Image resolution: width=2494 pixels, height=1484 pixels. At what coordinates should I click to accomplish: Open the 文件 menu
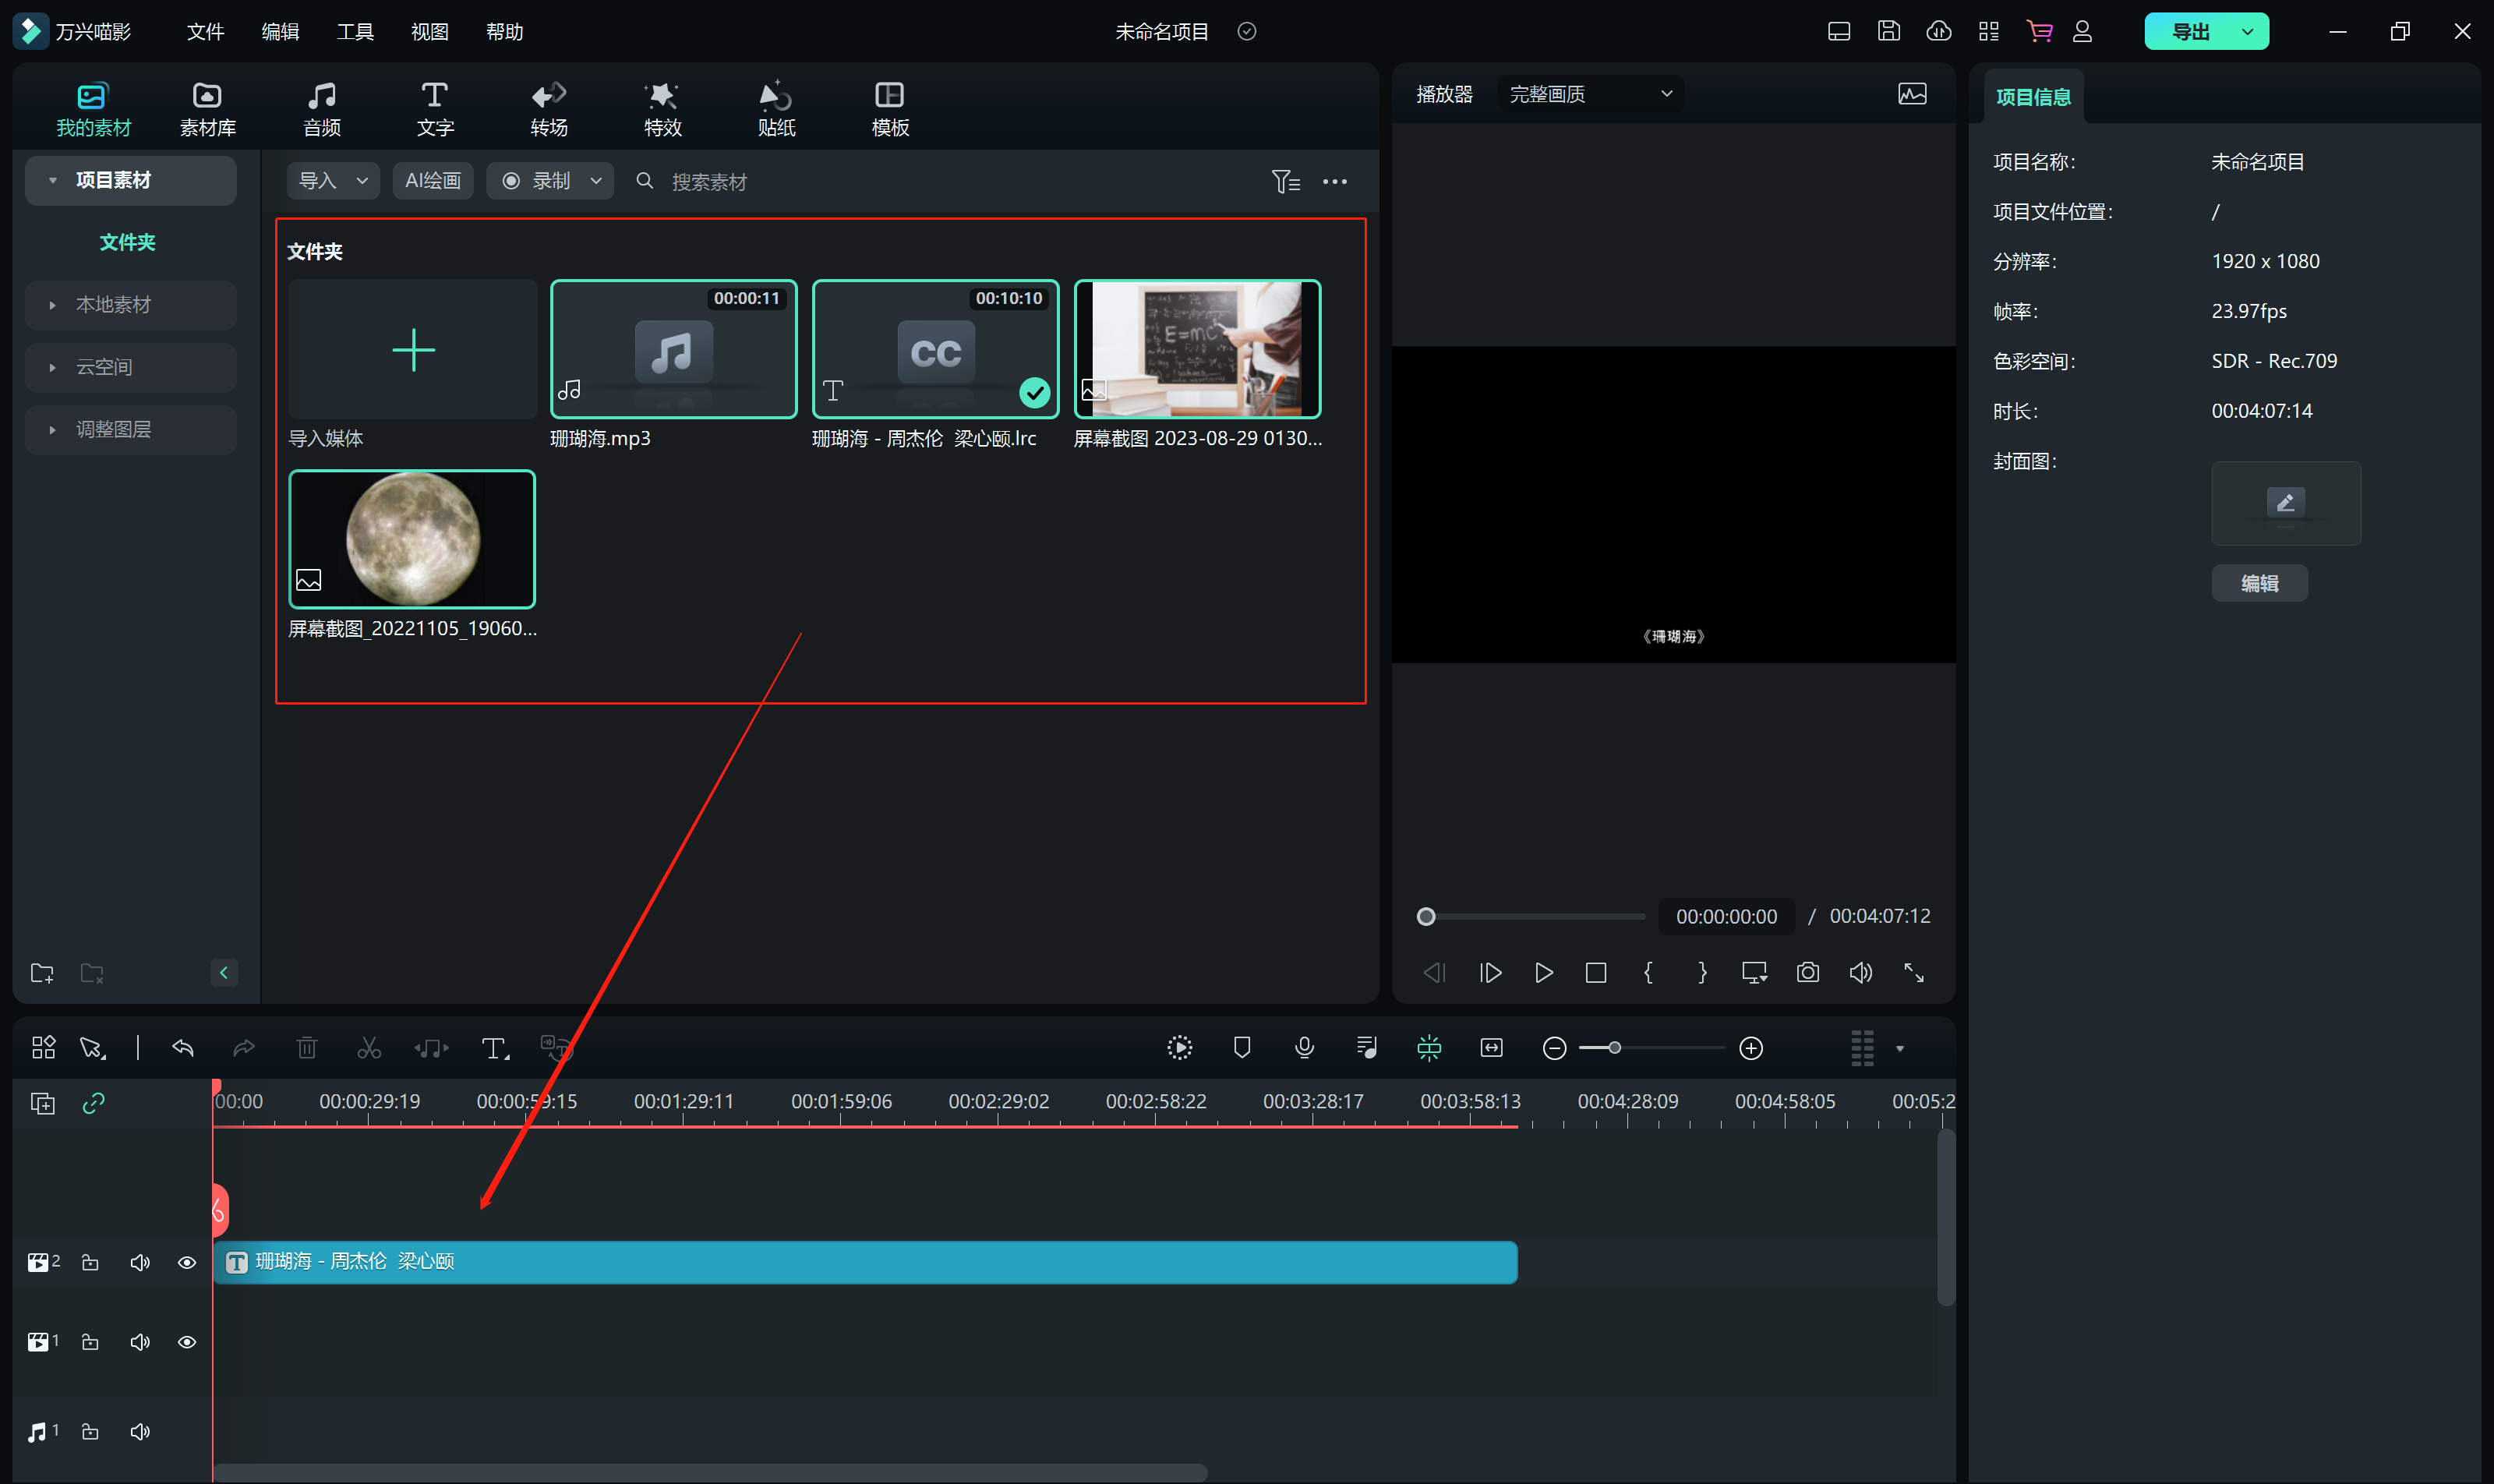point(205,32)
